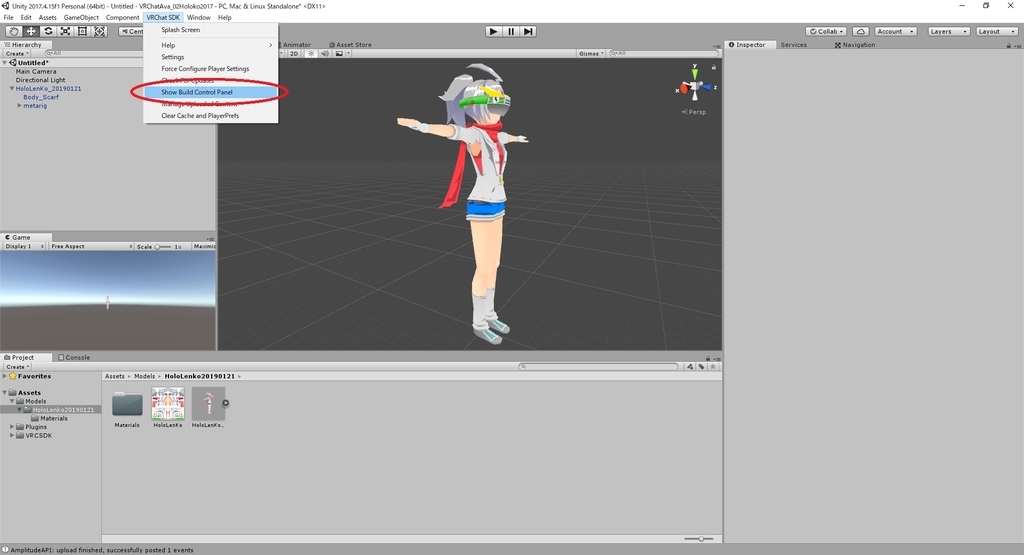Toggle 2D view mode in Scene
The height and width of the screenshot is (555, 1024).
coord(294,54)
